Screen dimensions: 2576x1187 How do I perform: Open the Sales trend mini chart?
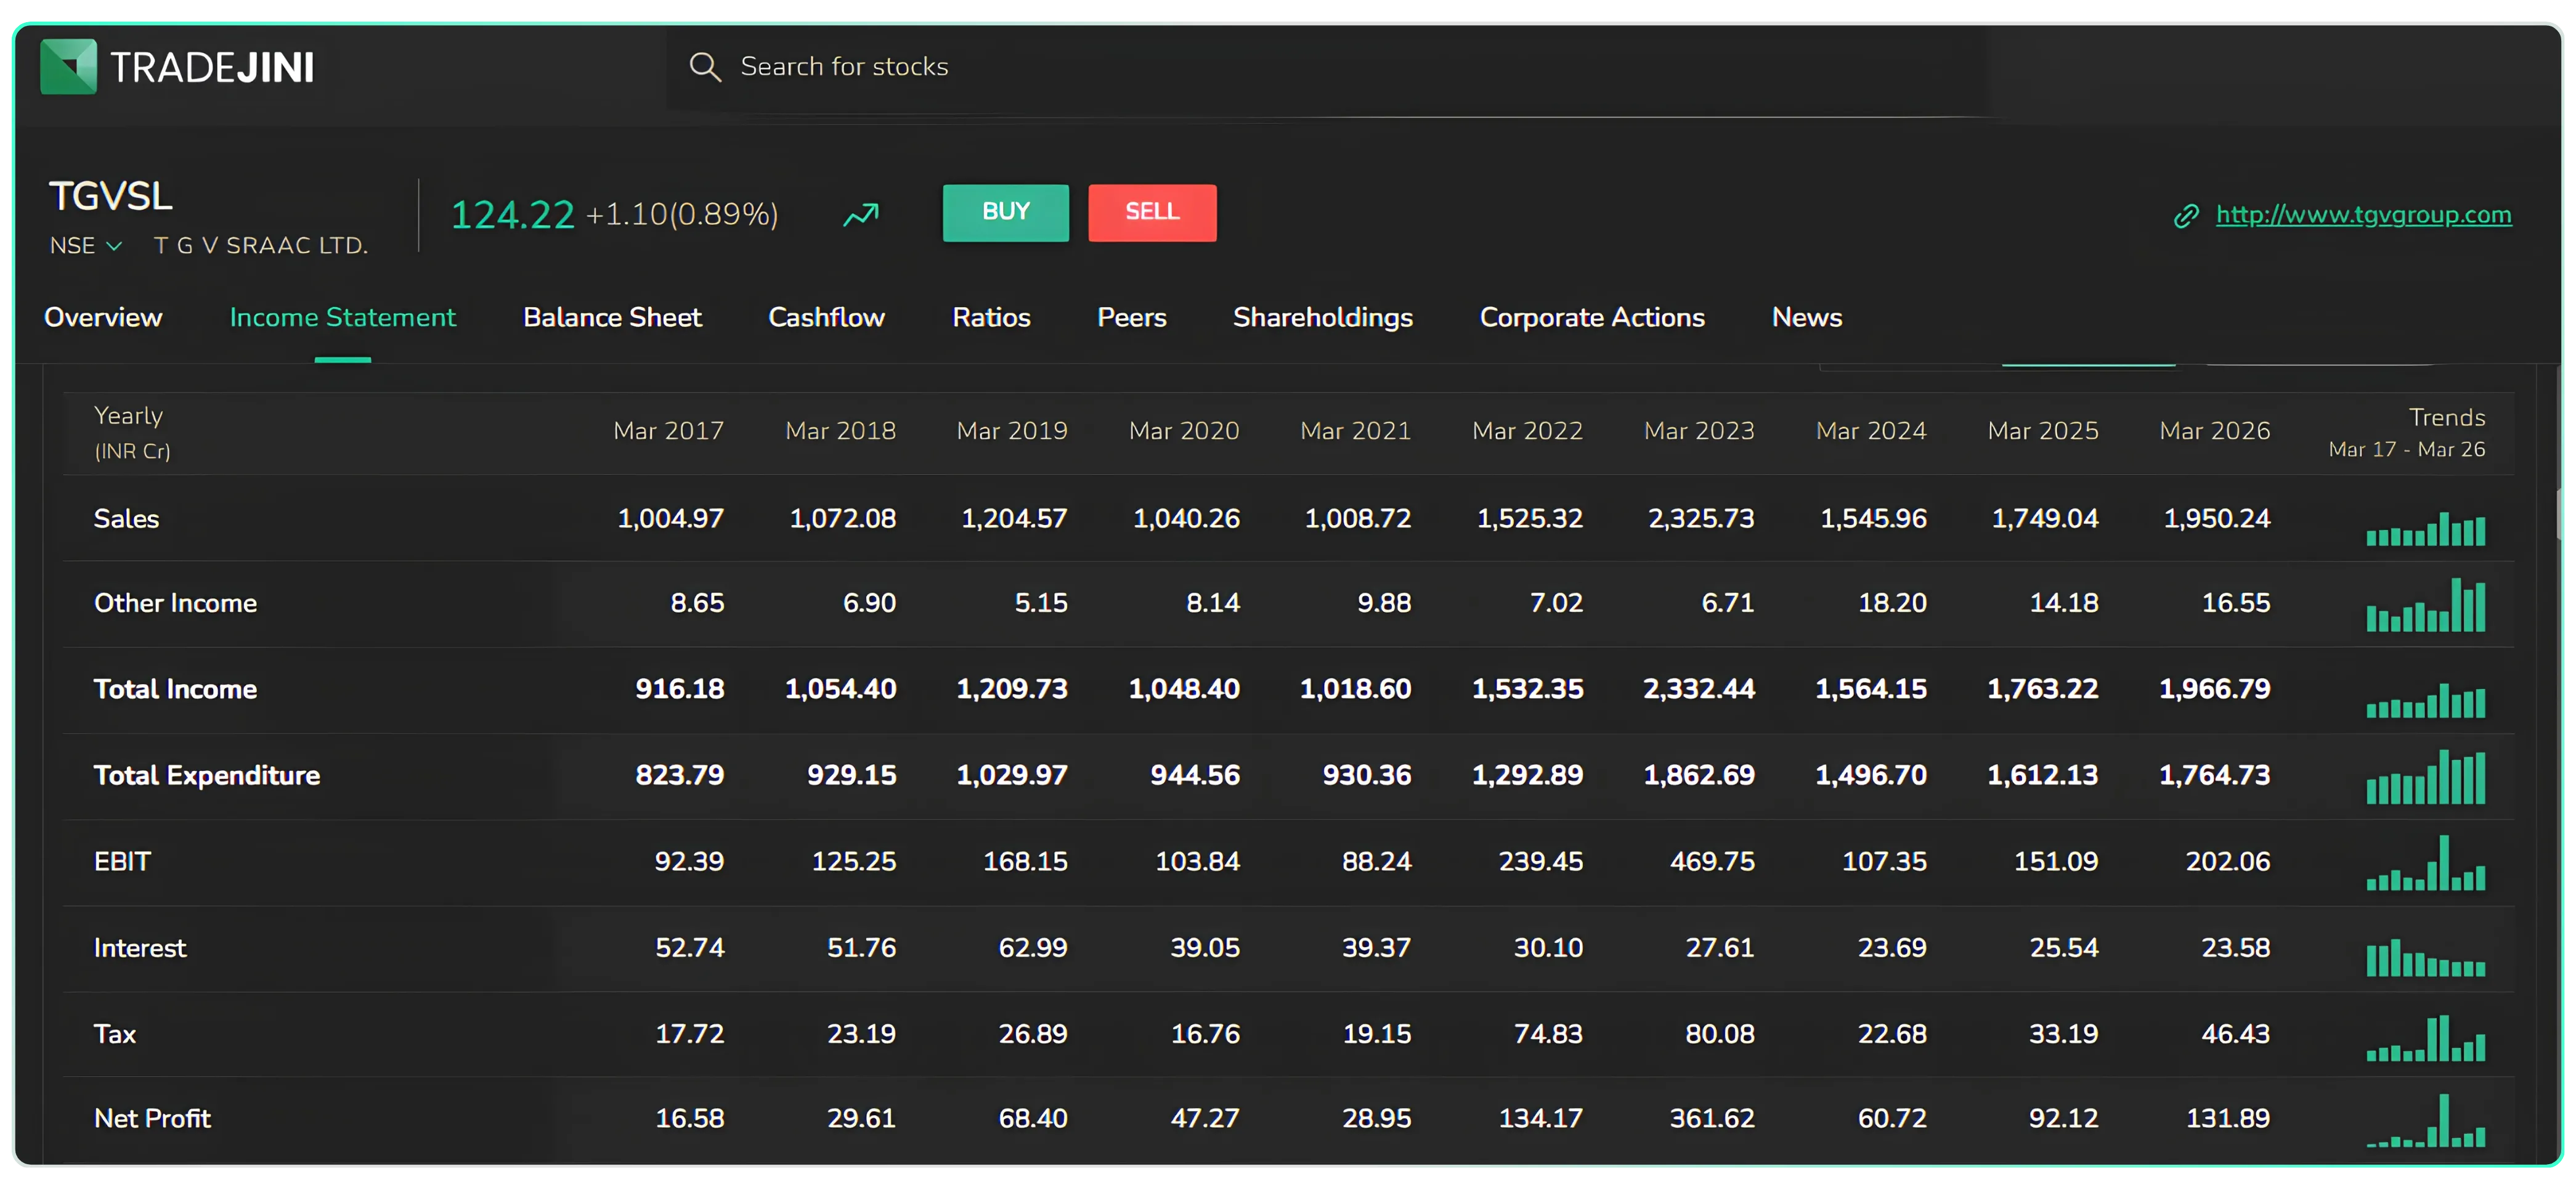point(2425,528)
